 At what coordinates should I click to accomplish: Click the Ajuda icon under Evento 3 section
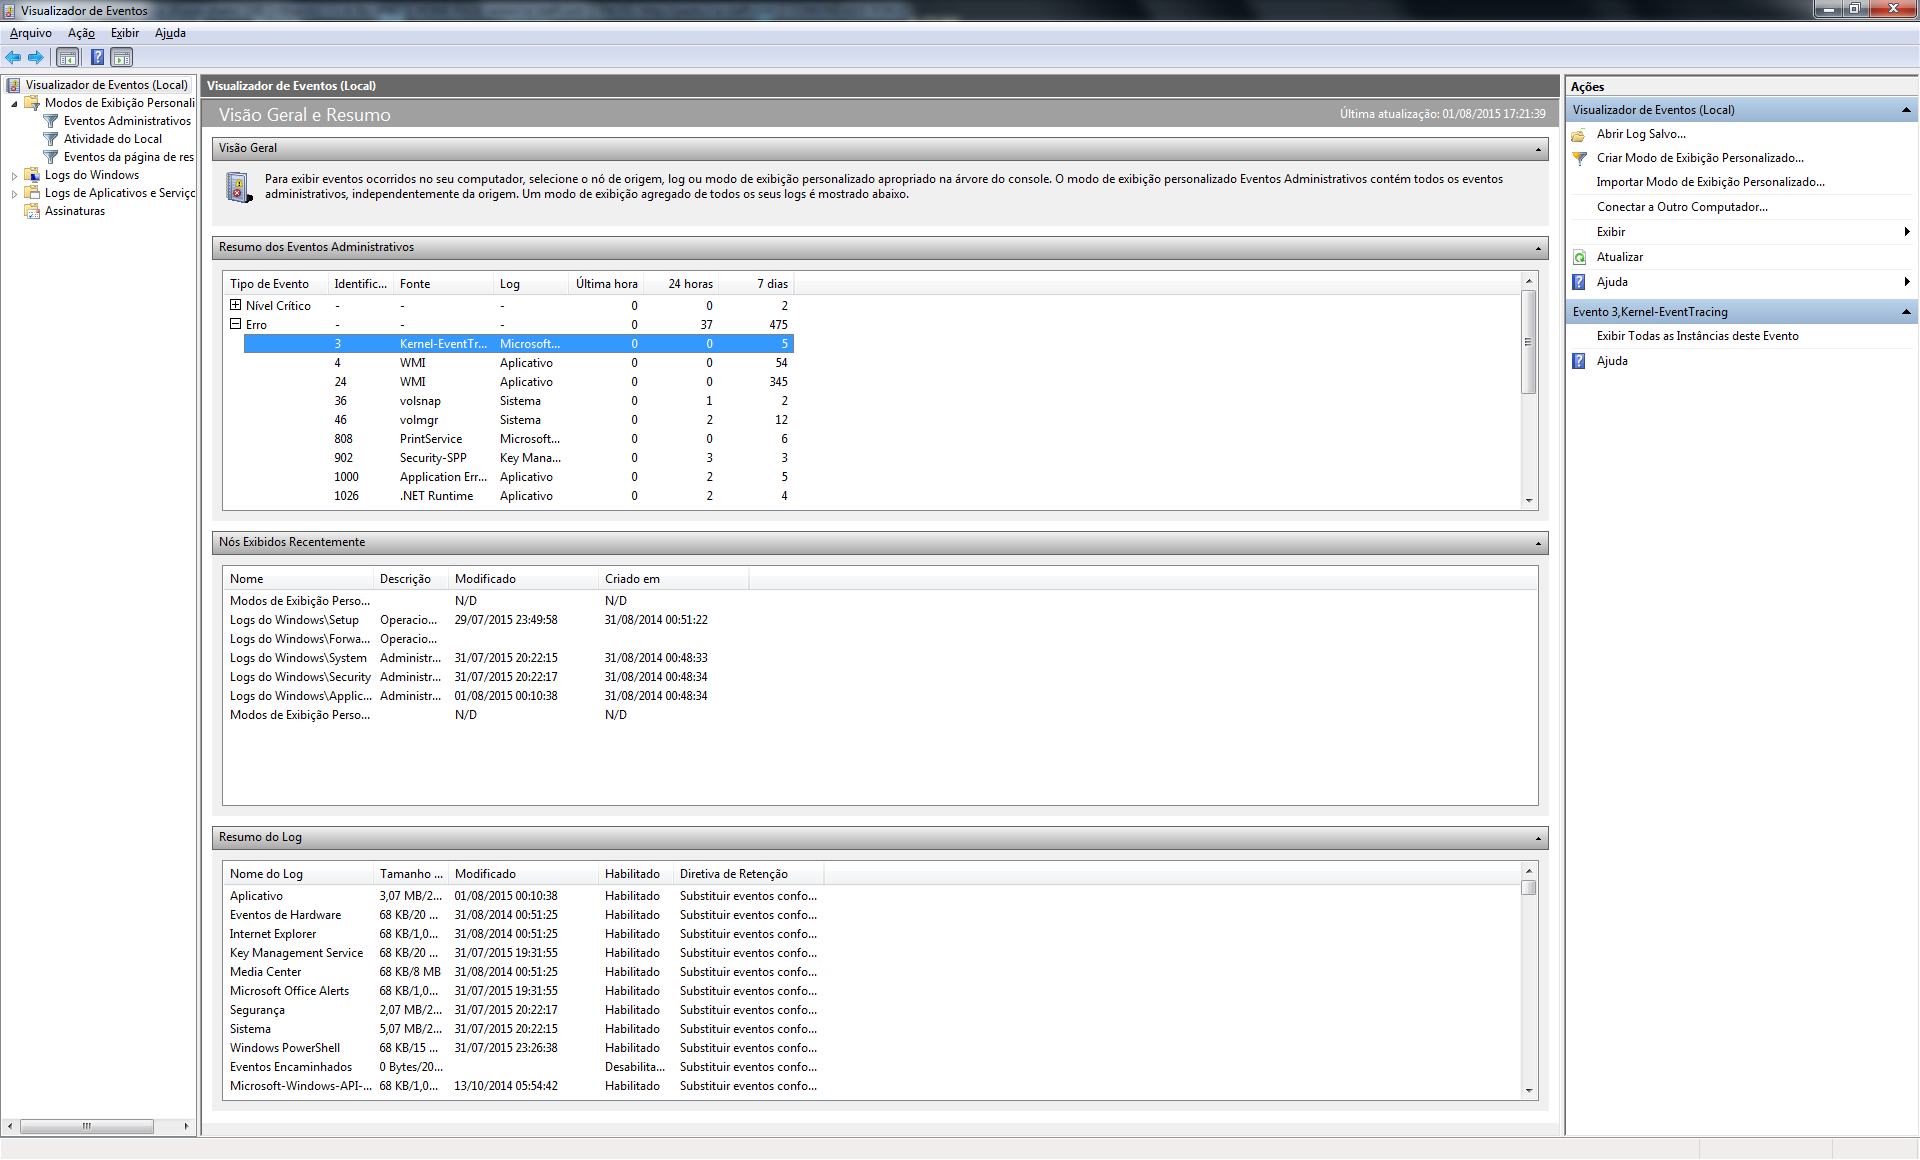(1579, 361)
